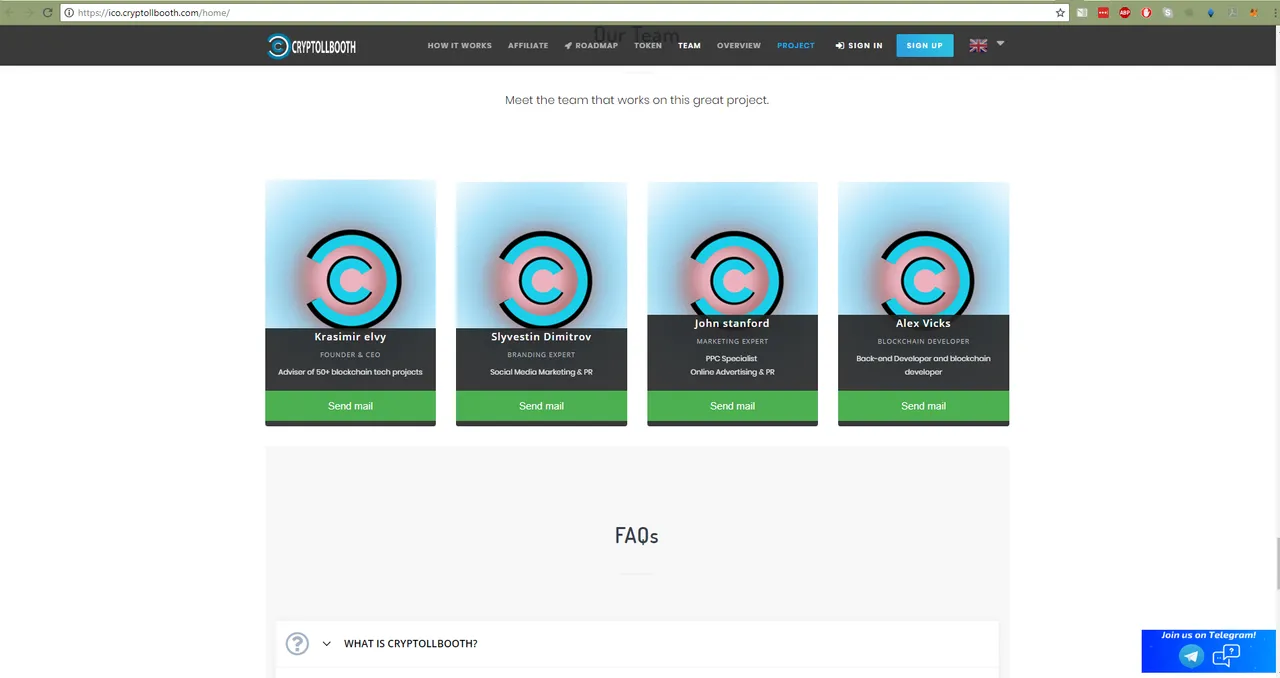Select Token in the navigation bar
The width and height of the screenshot is (1280, 678).
pos(648,46)
